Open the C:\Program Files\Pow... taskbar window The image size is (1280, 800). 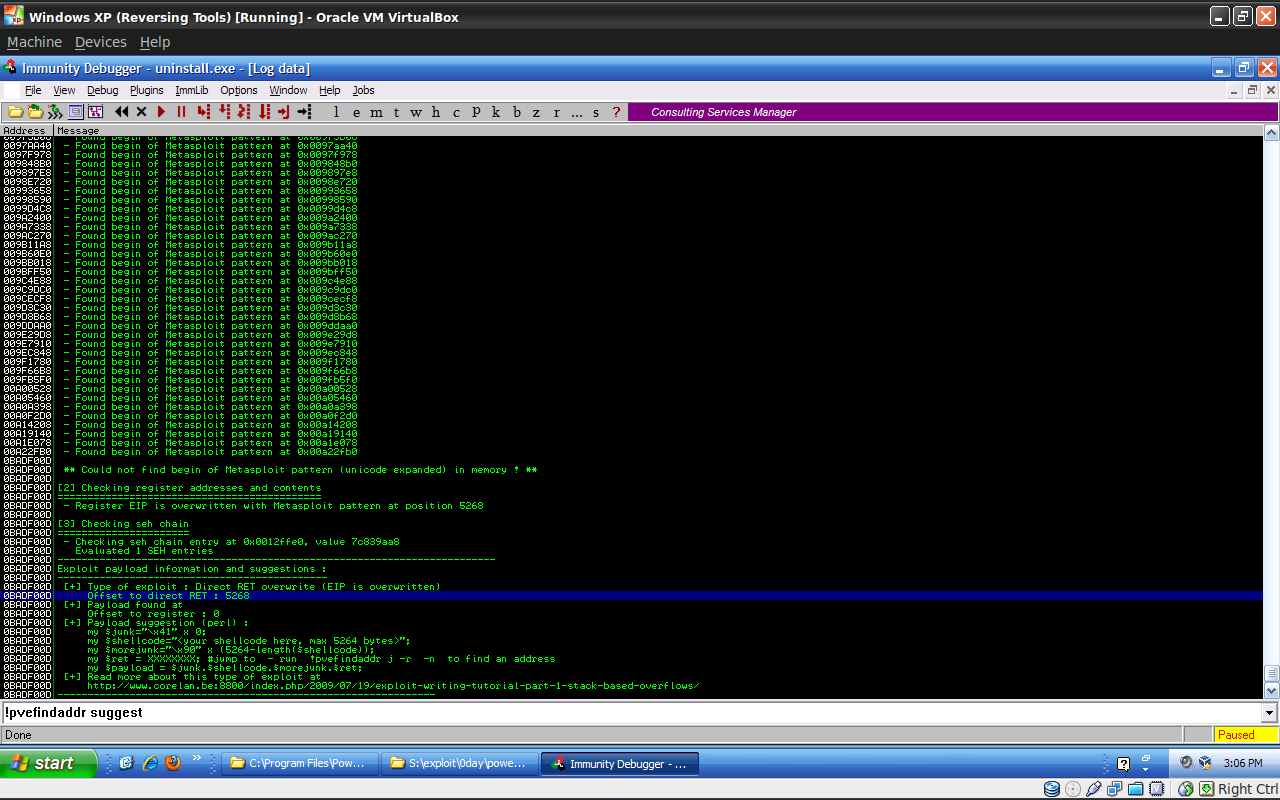(x=300, y=764)
